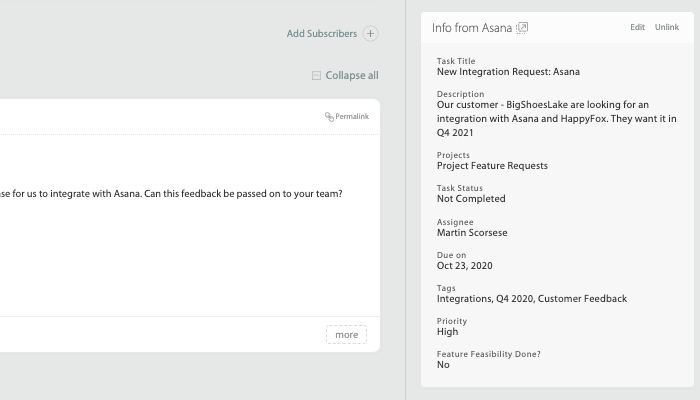Click the Collapse all minus box icon
Screen dimensions: 700x400
[x=316, y=75]
